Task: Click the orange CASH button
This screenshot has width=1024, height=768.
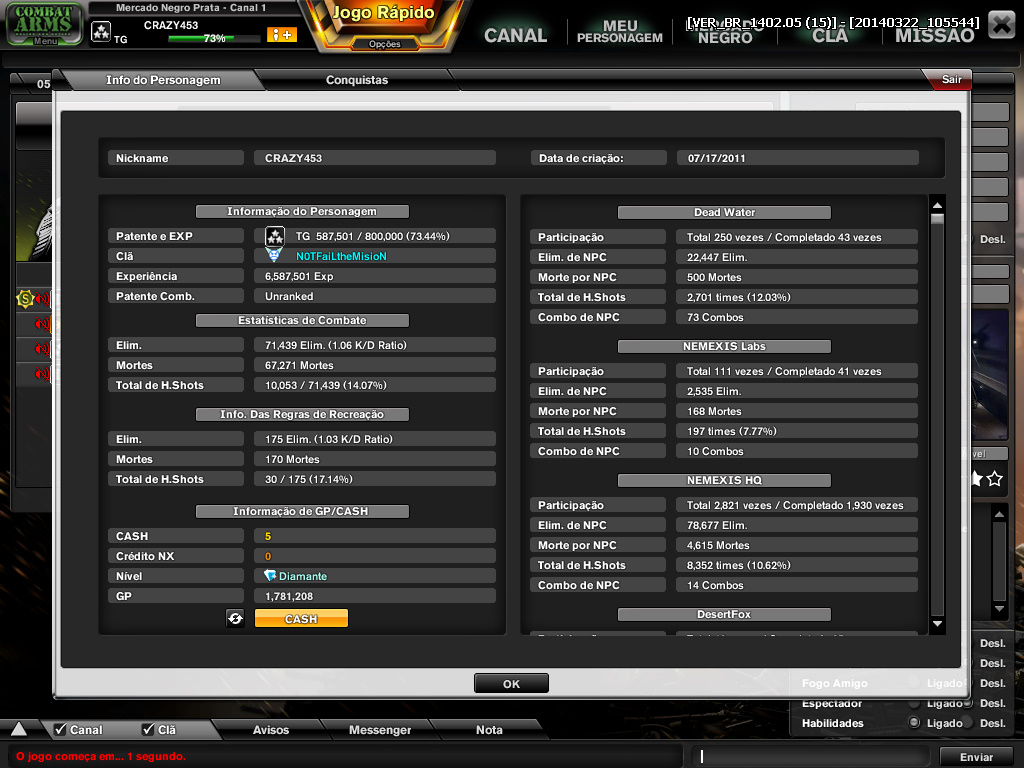Action: coord(301,618)
